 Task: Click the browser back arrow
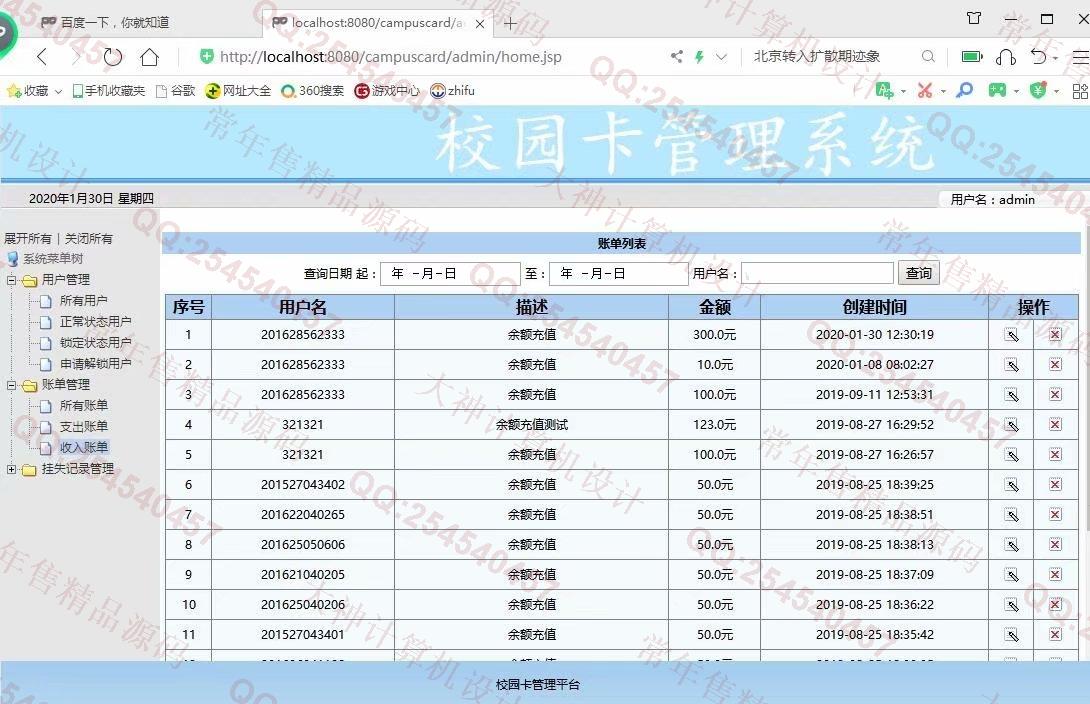[x=42, y=57]
